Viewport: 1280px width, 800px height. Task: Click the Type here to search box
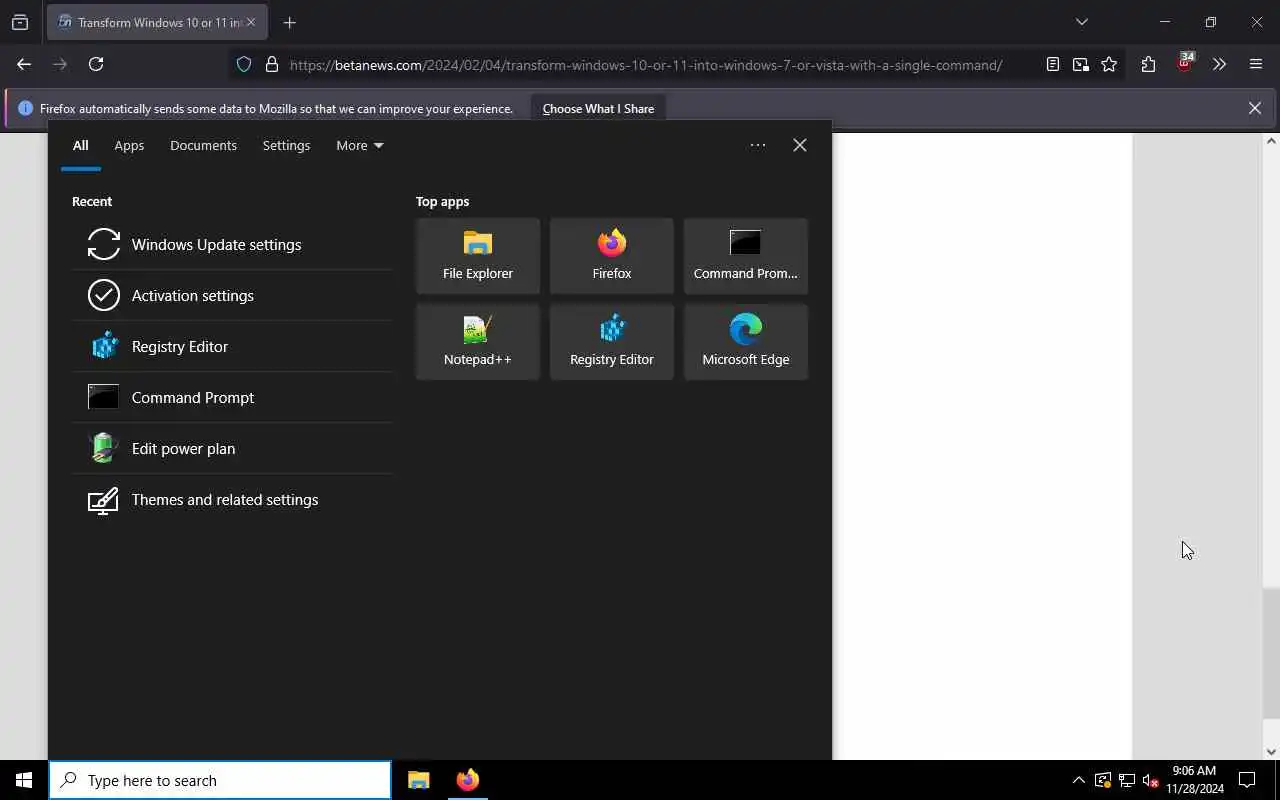click(x=220, y=780)
